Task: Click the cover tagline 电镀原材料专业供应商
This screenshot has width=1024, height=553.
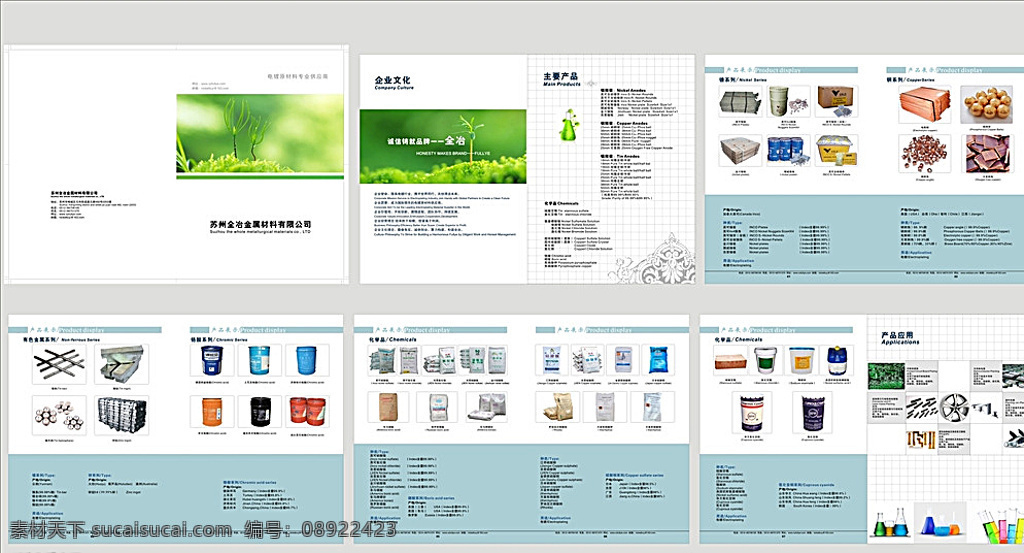Action: pos(298,76)
